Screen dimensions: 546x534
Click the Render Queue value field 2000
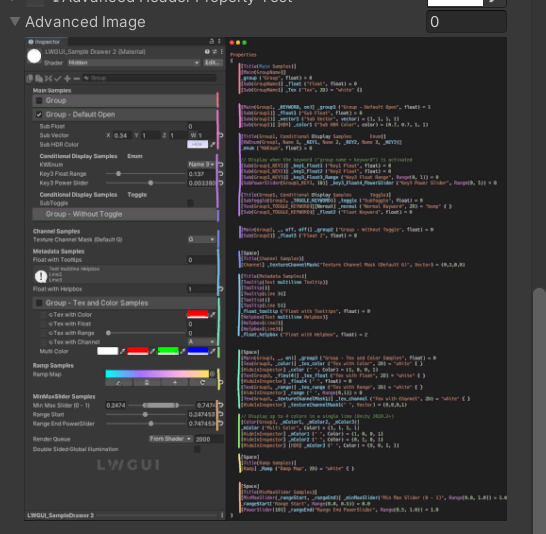pos(209,439)
